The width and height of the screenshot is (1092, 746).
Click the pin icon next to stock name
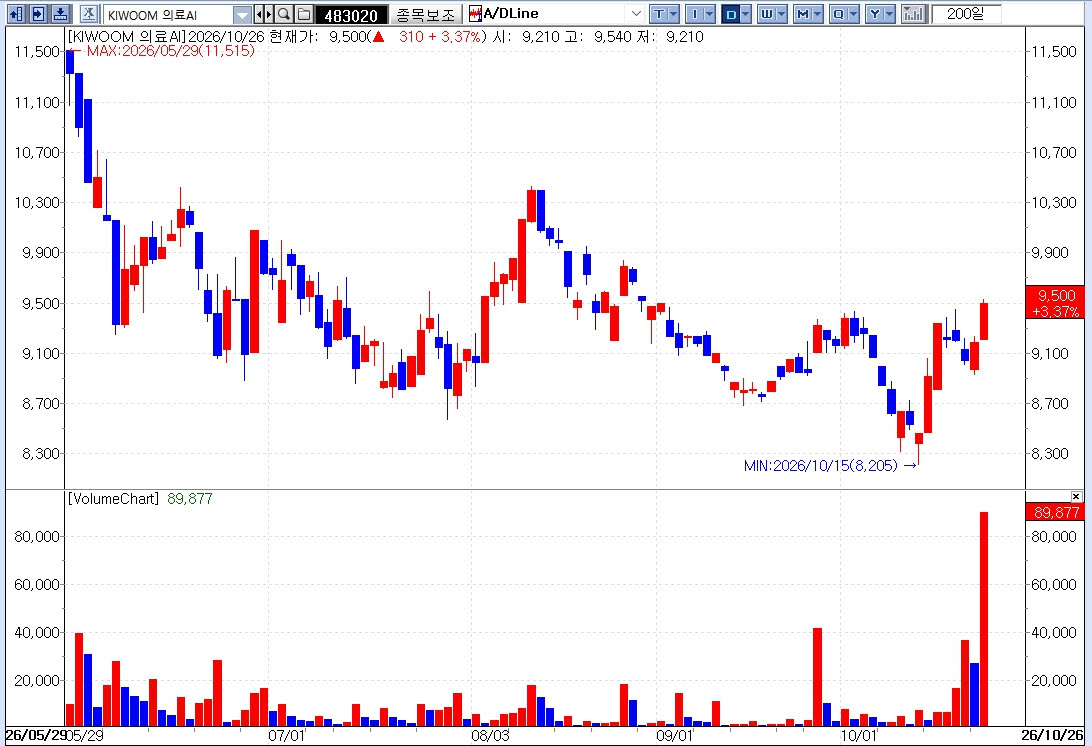(x=89, y=13)
